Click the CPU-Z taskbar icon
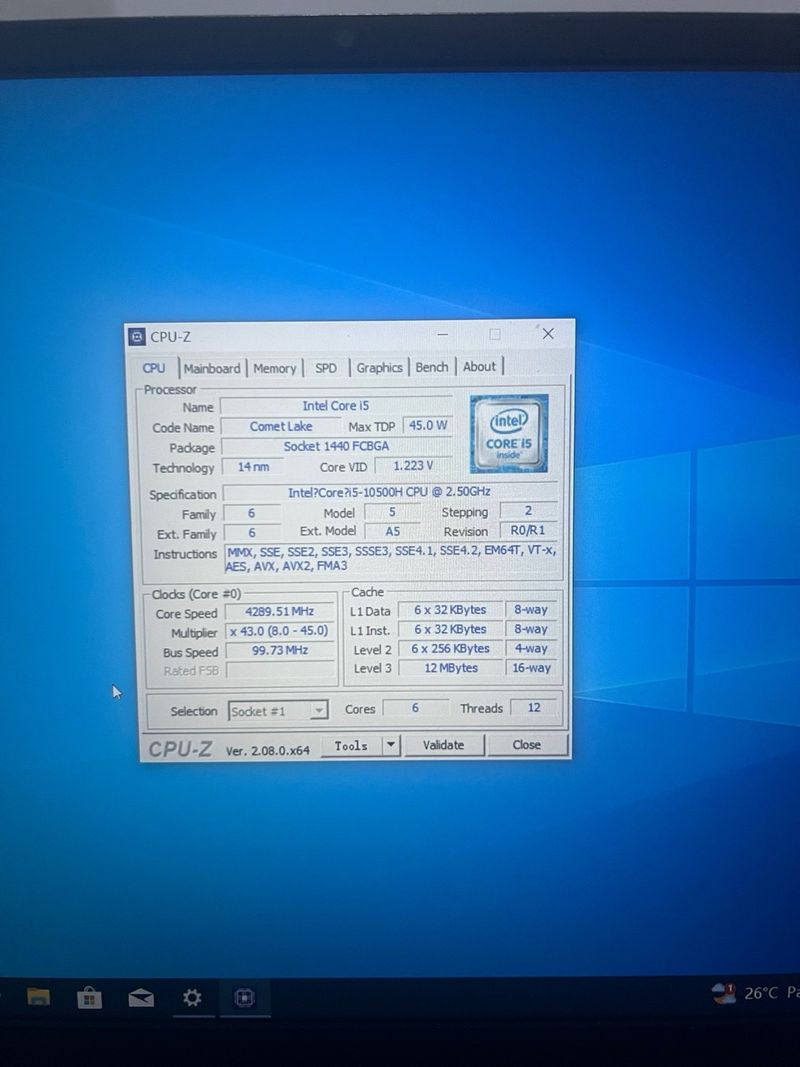Viewport: 800px width, 1067px height. 244,998
